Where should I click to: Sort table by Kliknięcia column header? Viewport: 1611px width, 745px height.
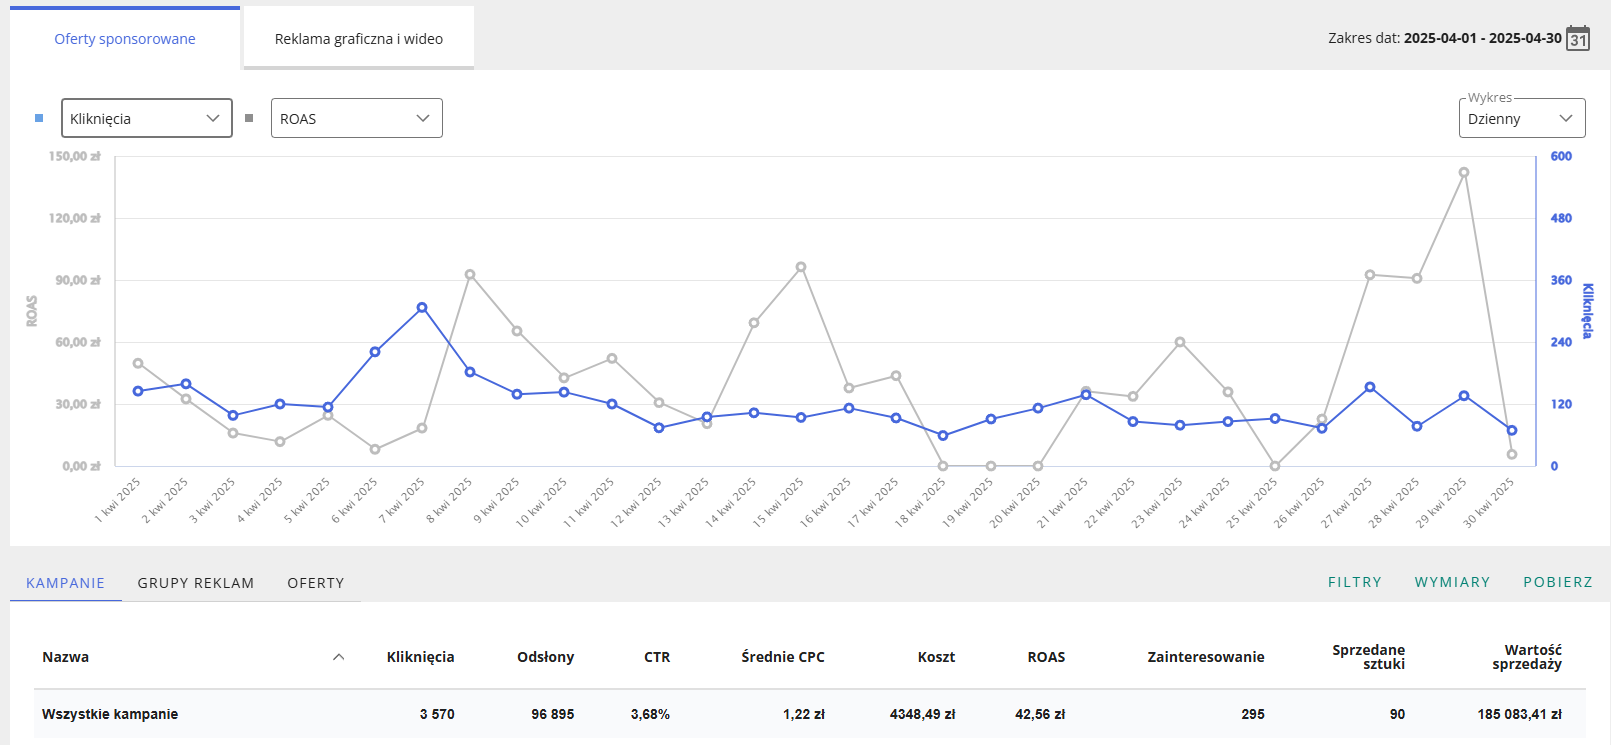420,657
